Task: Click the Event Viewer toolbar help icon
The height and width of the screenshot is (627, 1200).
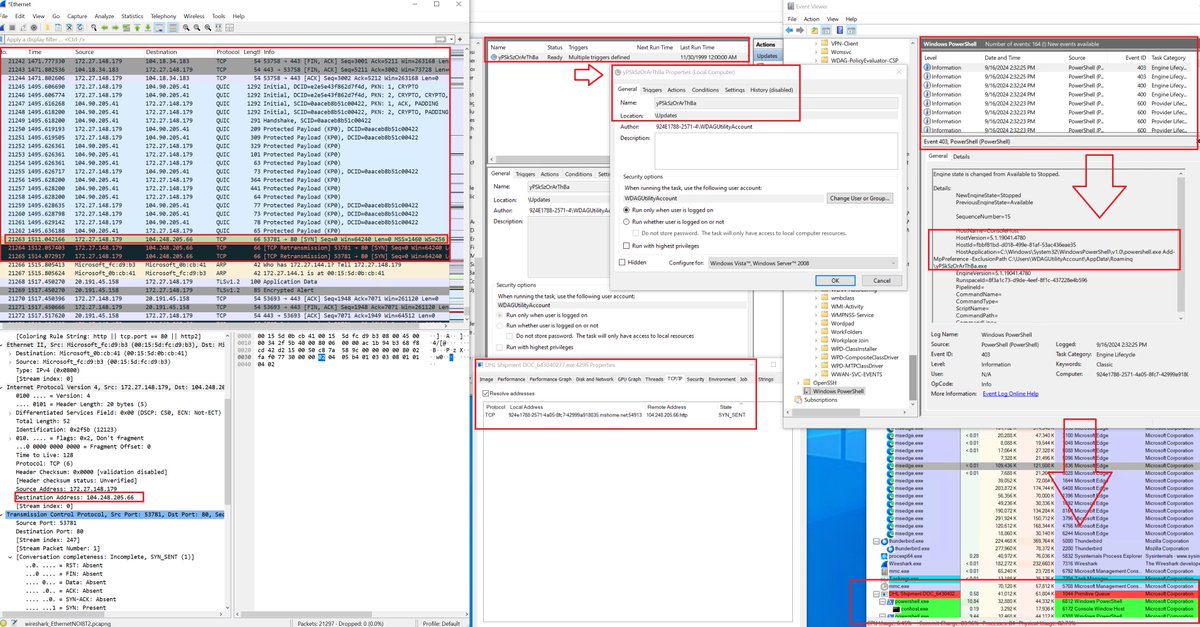Action: point(840,30)
